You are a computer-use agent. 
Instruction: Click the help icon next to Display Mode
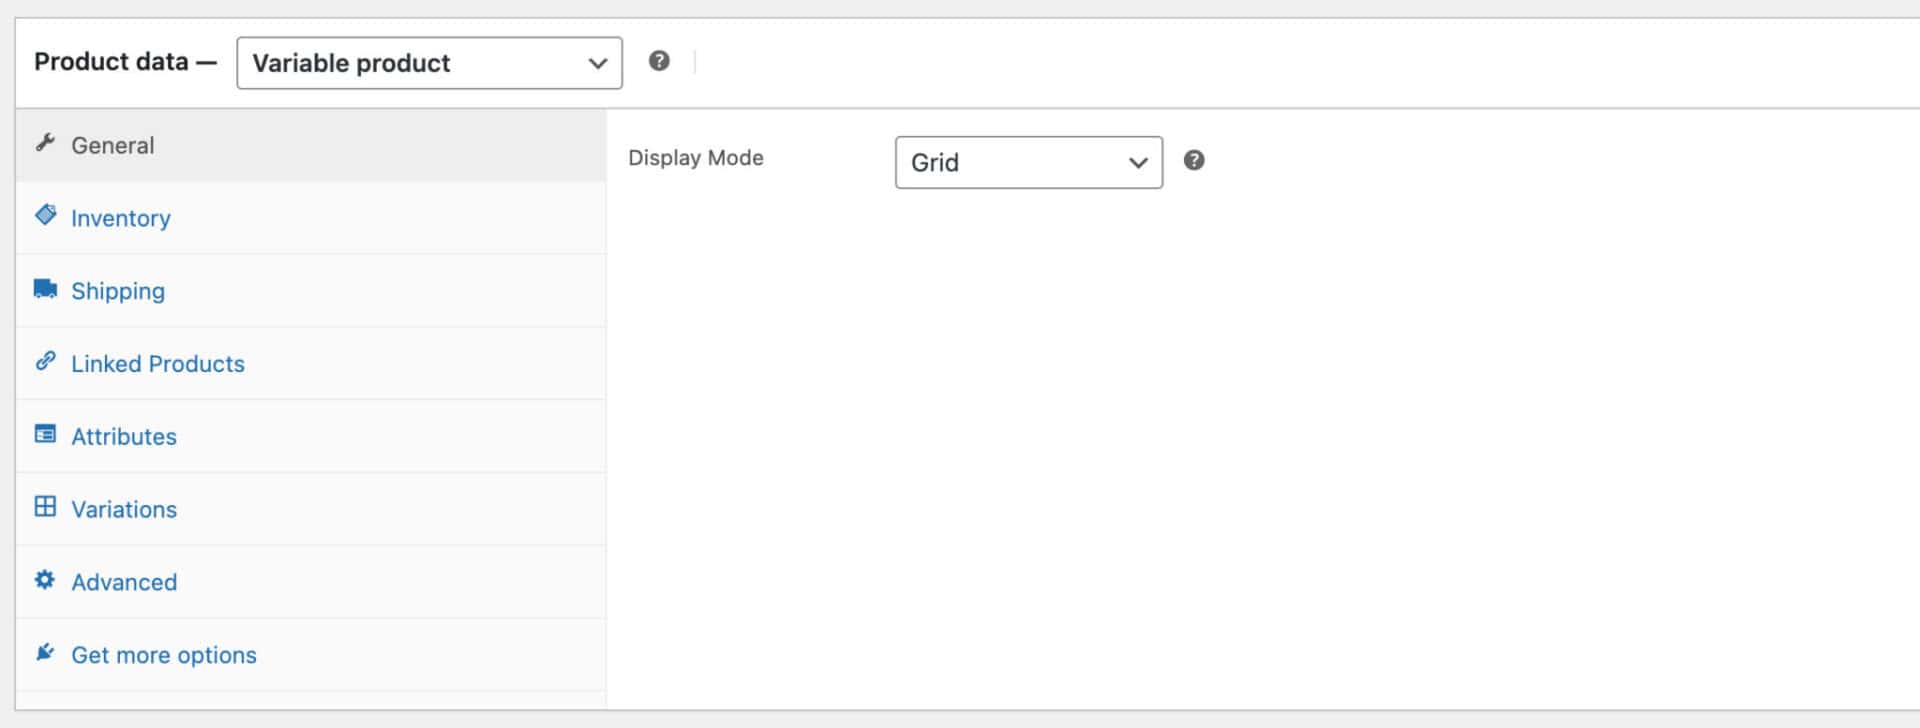pyautogui.click(x=1194, y=160)
